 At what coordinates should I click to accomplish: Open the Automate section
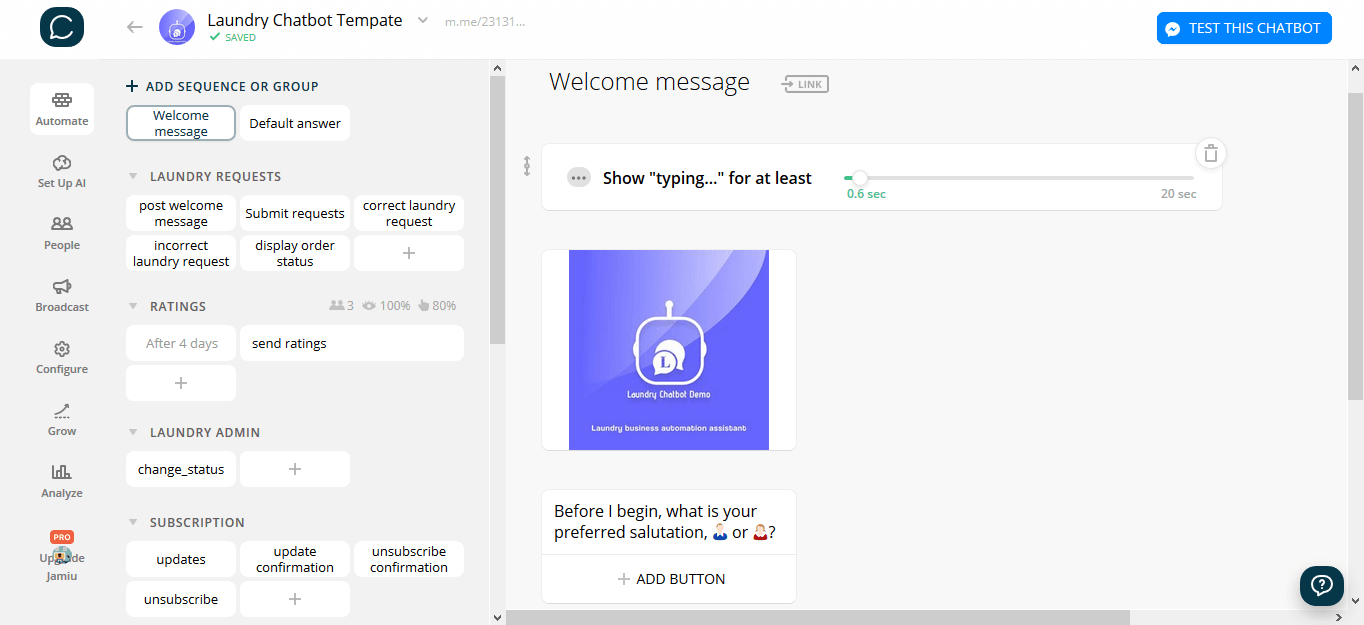tap(62, 109)
